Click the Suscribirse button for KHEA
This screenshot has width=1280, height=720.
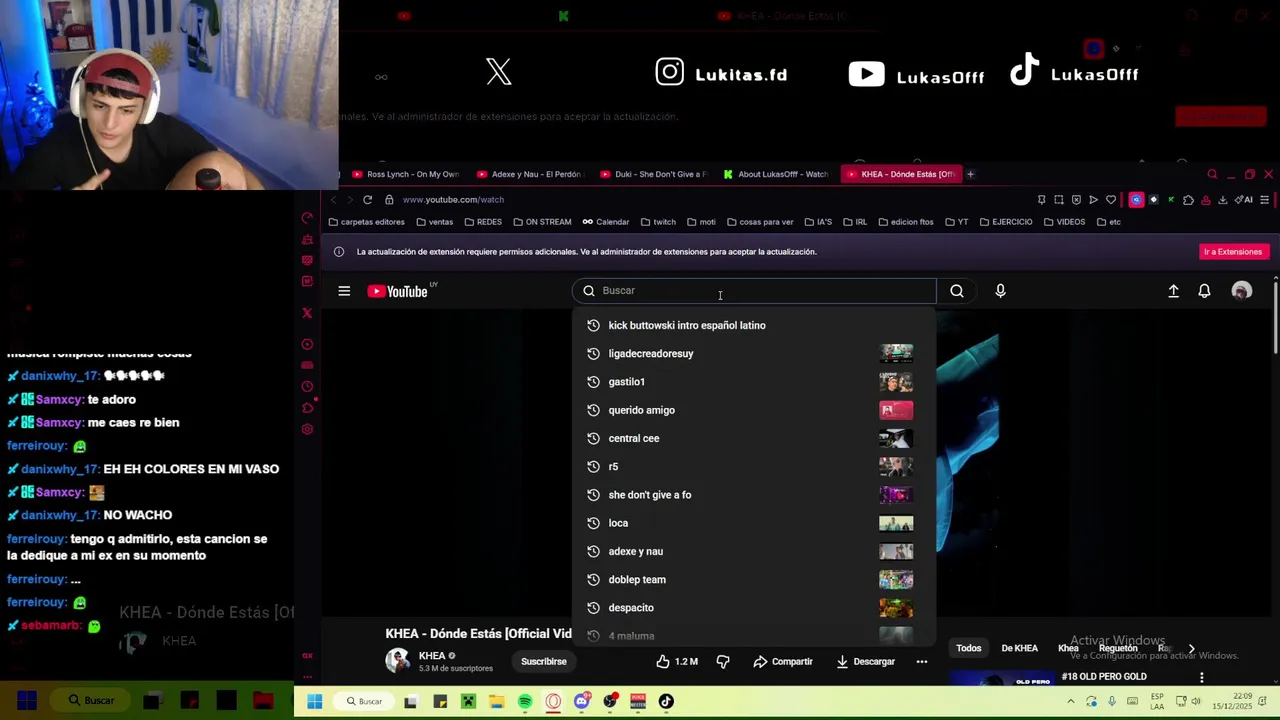pos(543,661)
